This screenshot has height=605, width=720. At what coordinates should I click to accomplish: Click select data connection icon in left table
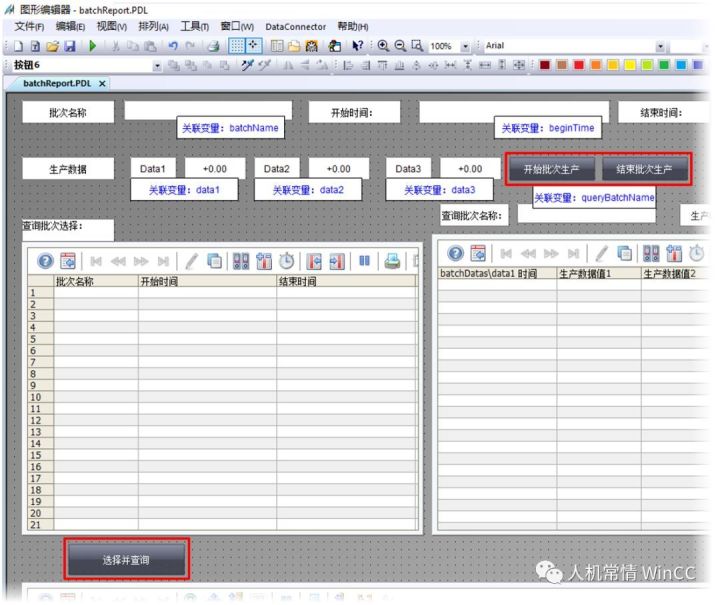(x=241, y=261)
